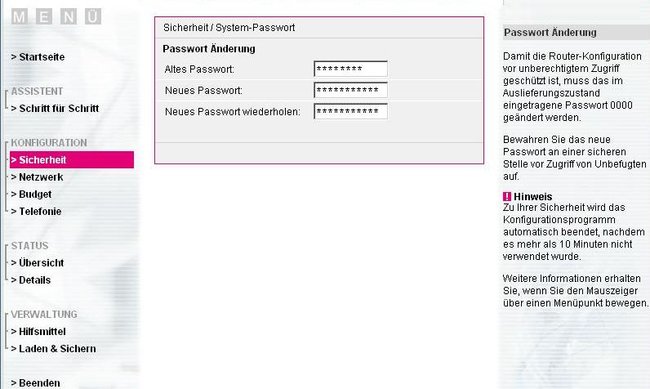Click the N tile of the menu logo

[68, 17]
